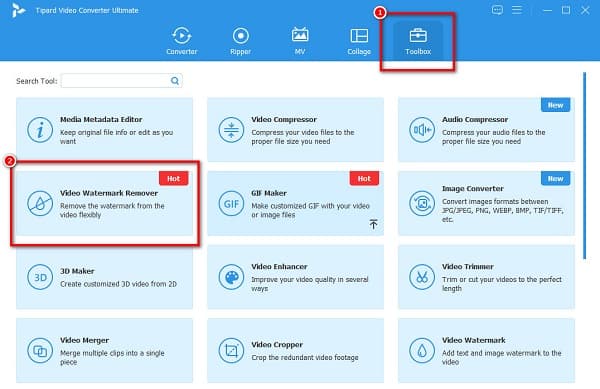Image resolution: width=600 pixels, height=389 pixels.
Task: Click the back-to-top arrow icon in GIF Maker card
Action: (x=373, y=224)
